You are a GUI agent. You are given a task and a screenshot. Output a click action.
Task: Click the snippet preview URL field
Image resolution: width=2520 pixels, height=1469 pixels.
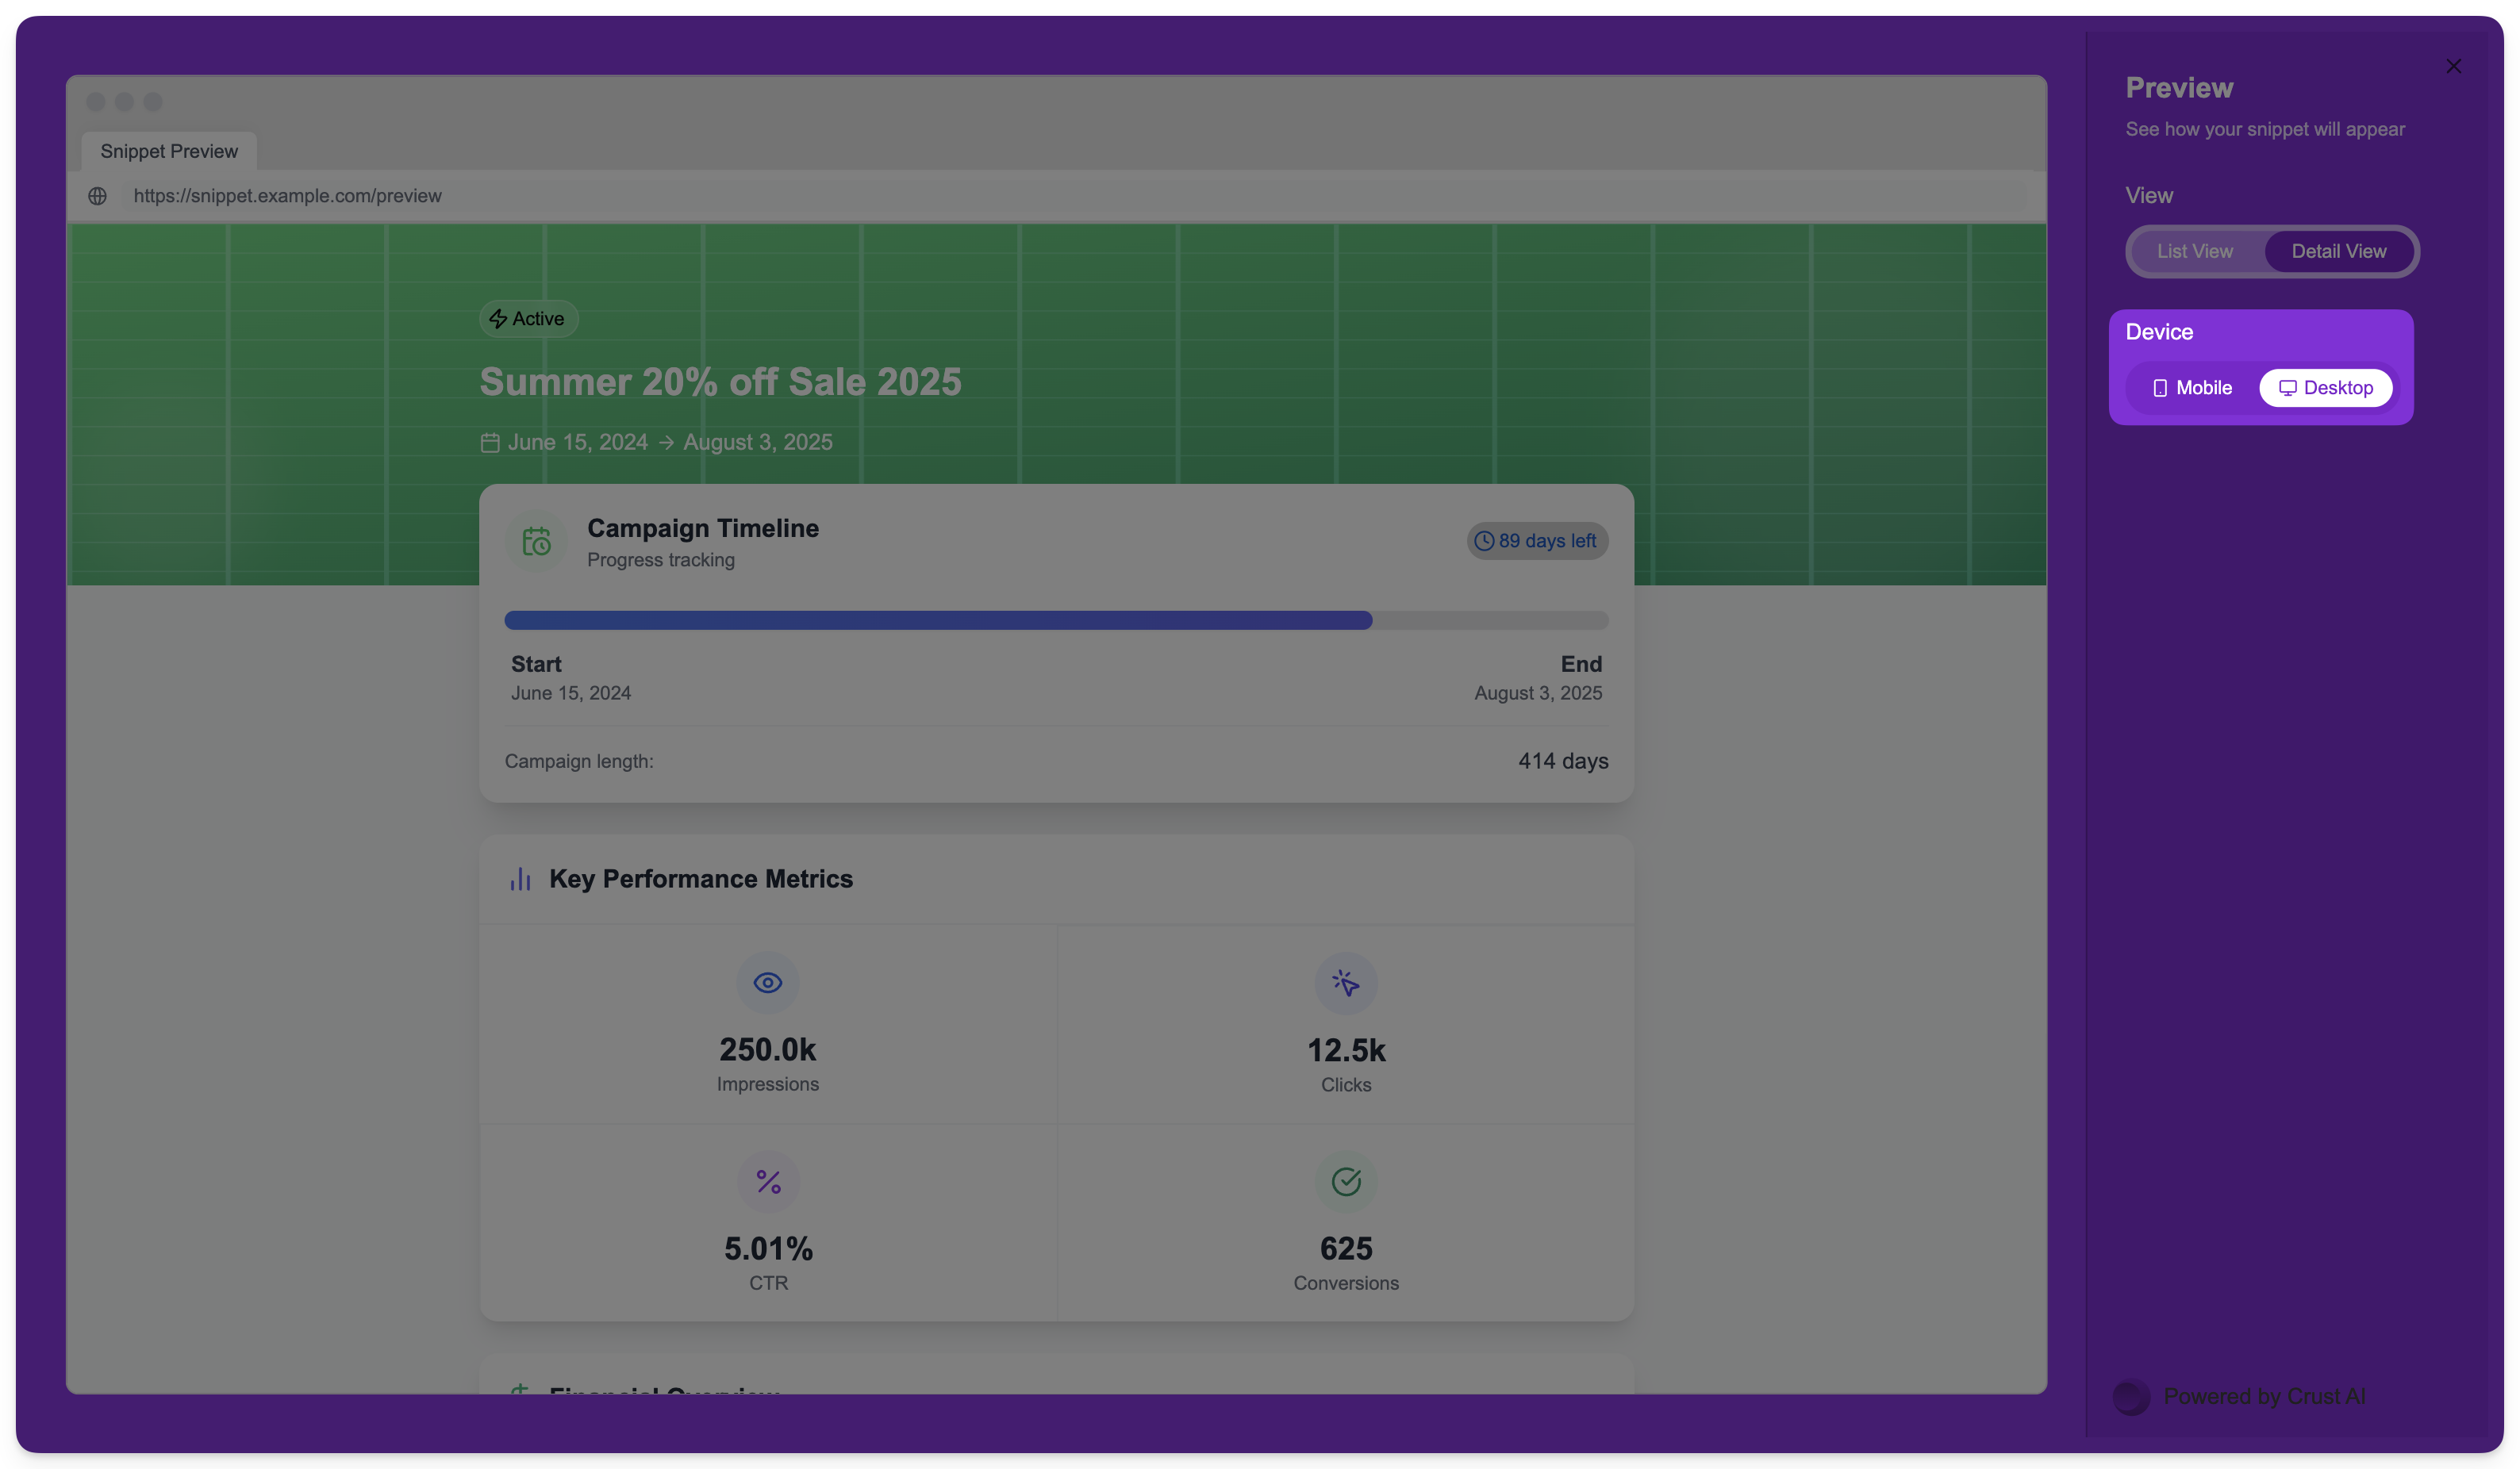click(x=287, y=196)
